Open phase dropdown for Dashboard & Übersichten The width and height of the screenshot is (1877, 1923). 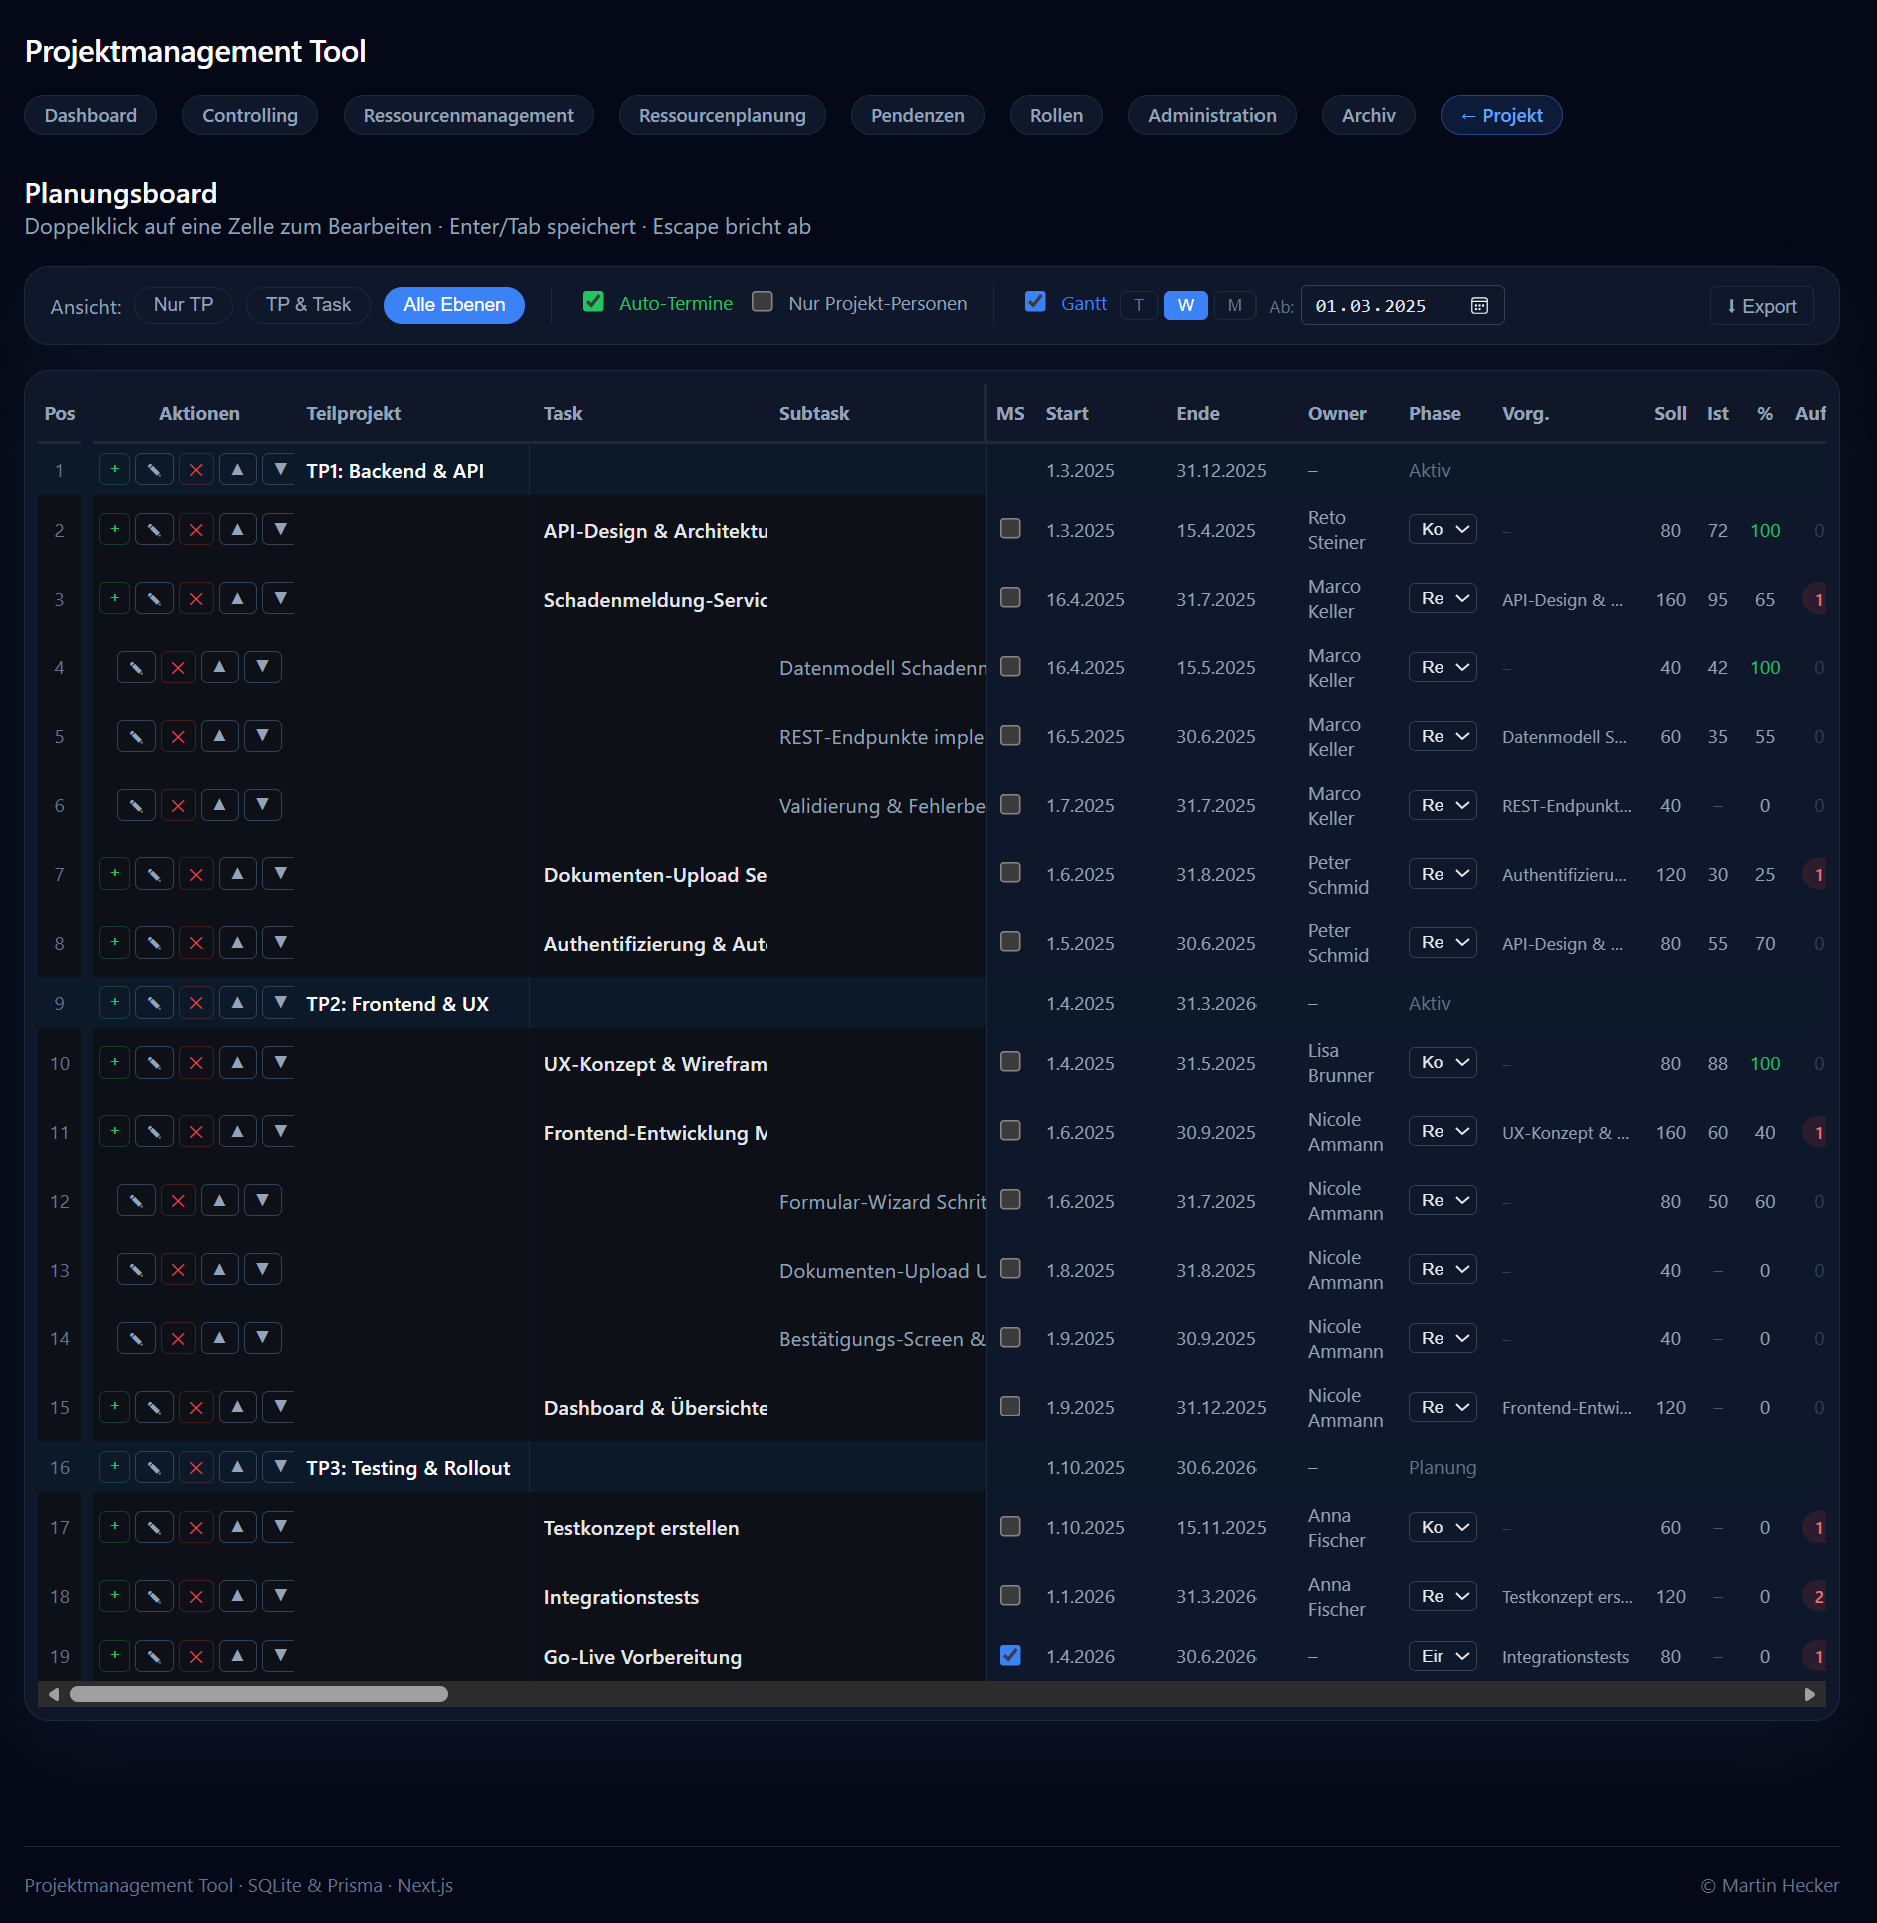[x=1443, y=1407]
